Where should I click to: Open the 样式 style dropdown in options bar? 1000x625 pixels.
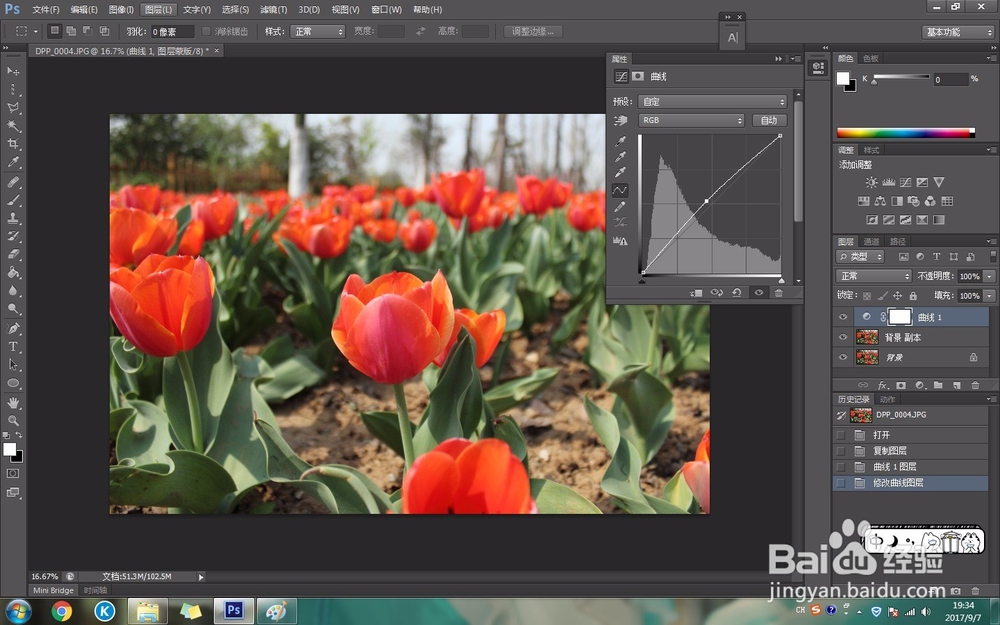tap(317, 31)
